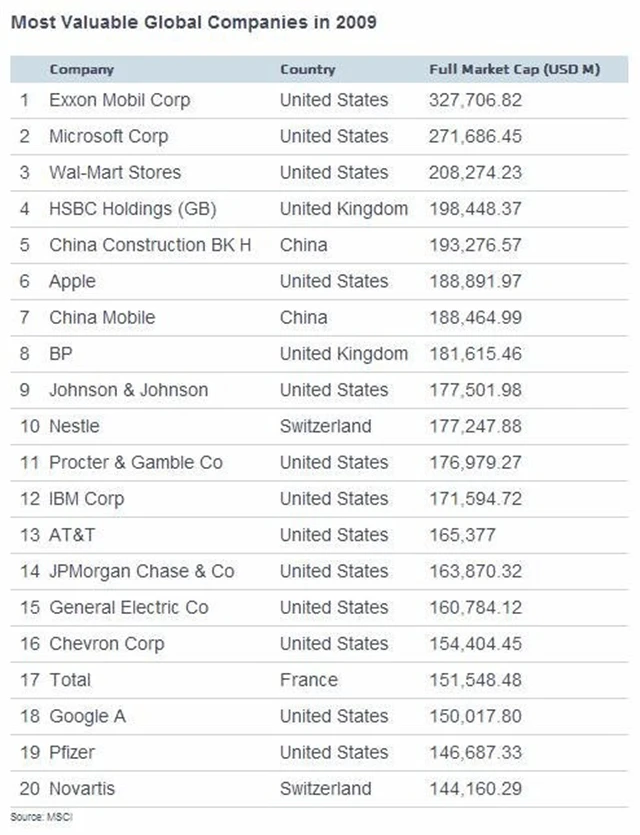The image size is (640, 835).
Task: Click the Country column header
Action: tap(307, 70)
